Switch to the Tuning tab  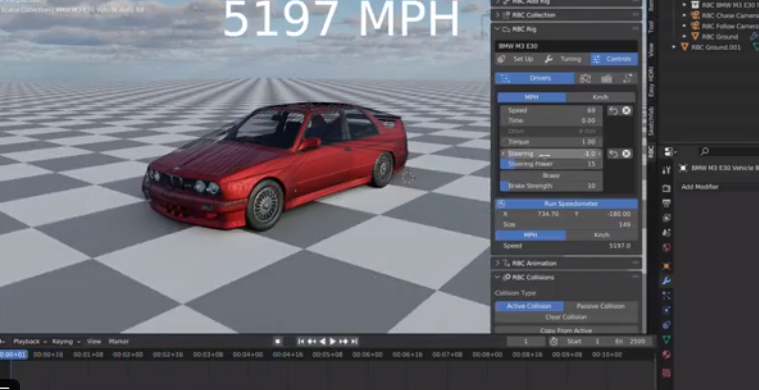[564, 59]
